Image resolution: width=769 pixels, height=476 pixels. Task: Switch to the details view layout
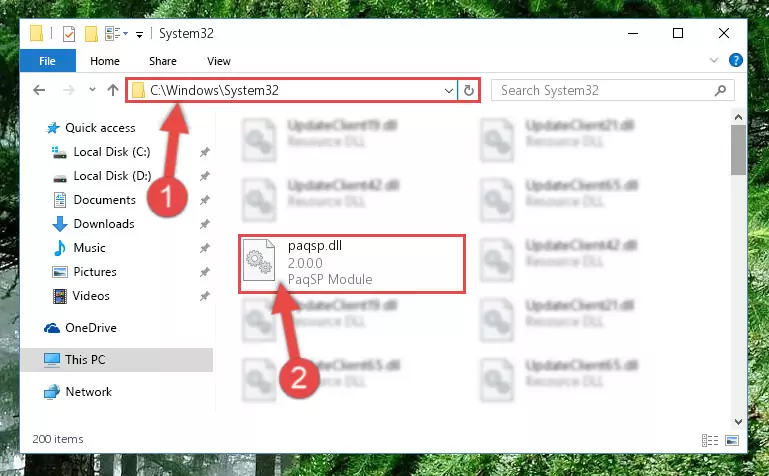[710, 440]
